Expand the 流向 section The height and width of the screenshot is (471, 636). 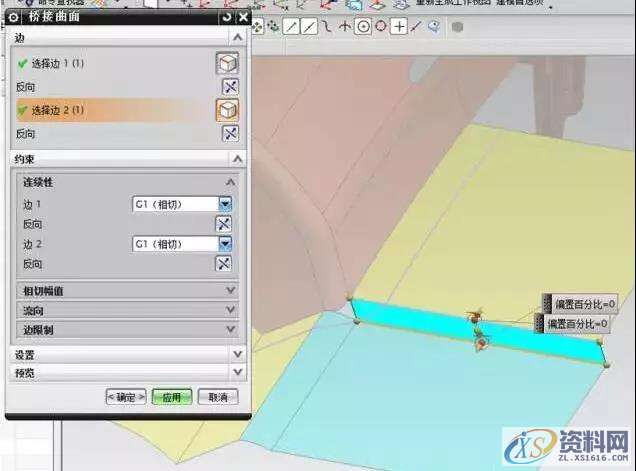[231, 310]
